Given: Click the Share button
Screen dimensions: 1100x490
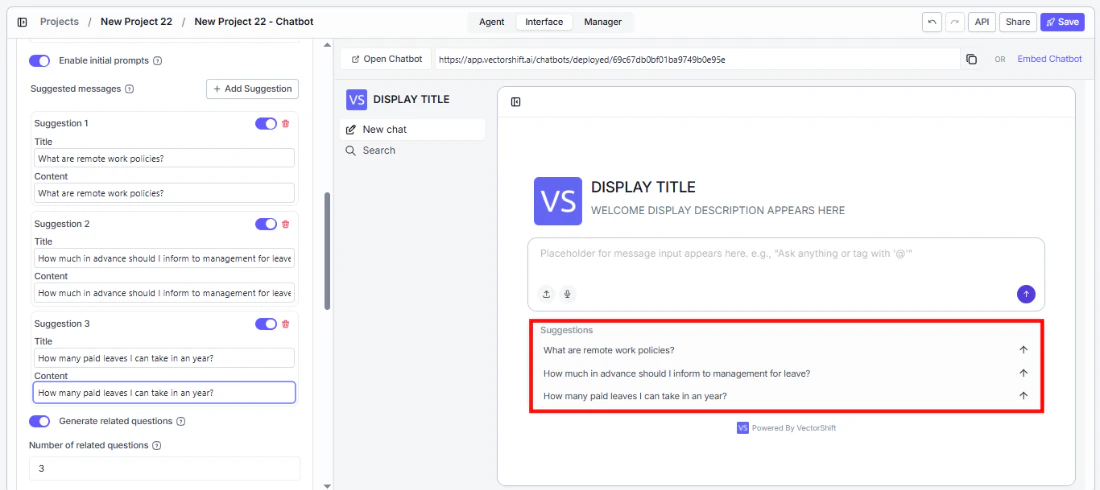Looking at the screenshot, I should [1018, 22].
